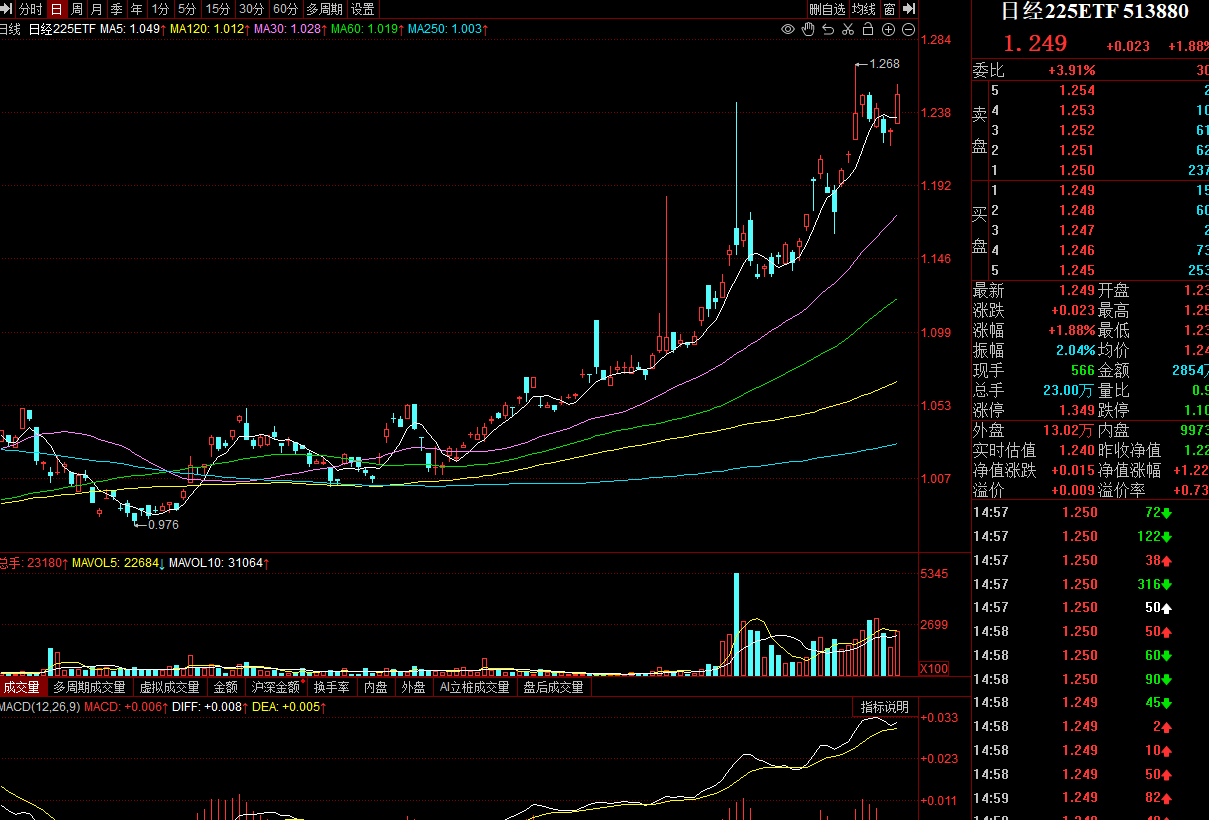
Task: Click the 窗 window button
Action: point(889,9)
